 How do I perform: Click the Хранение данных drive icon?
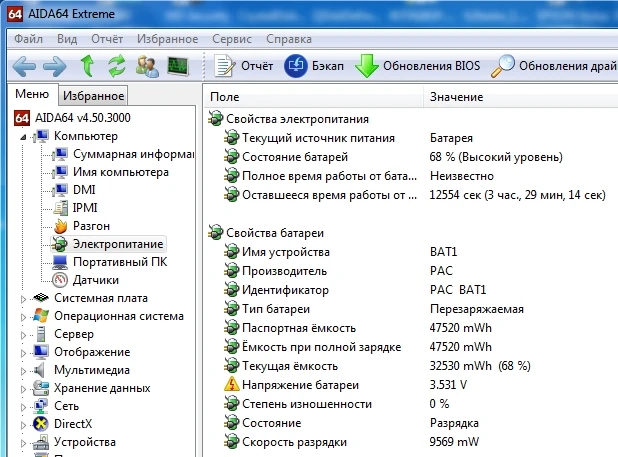(41, 388)
